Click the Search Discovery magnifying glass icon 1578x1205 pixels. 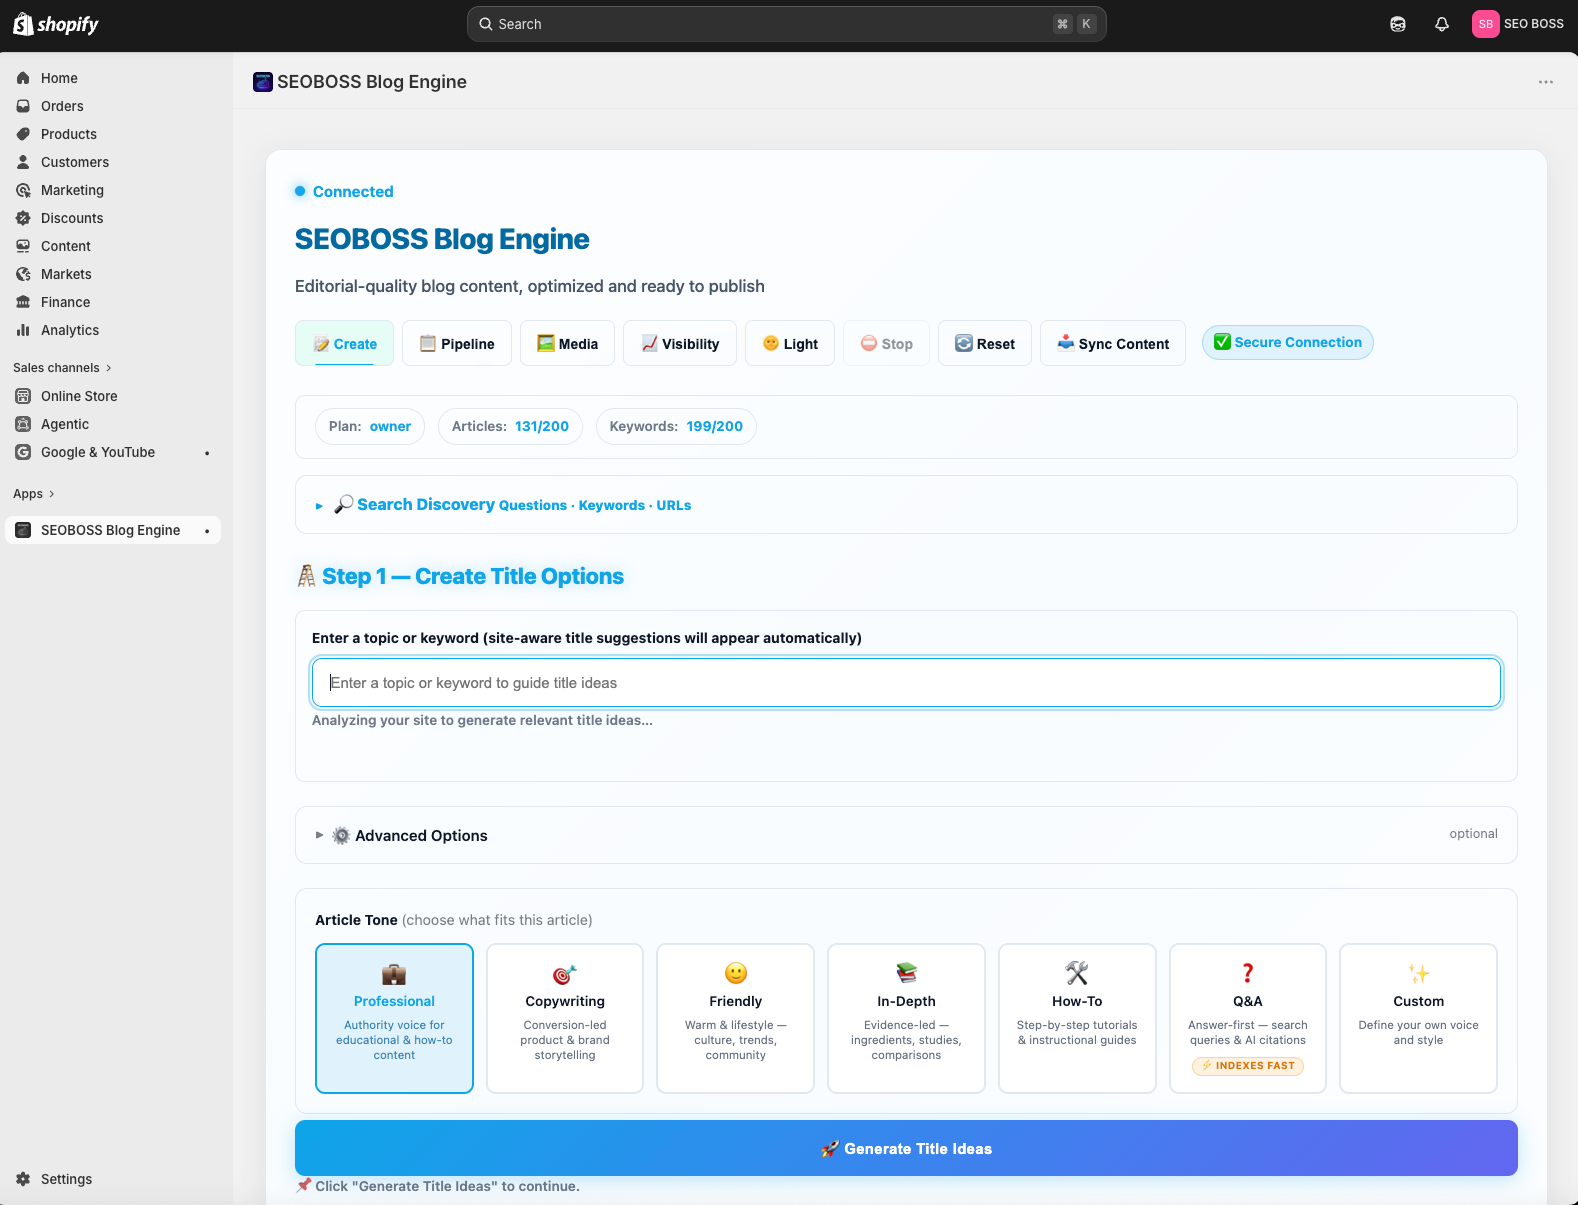point(343,504)
